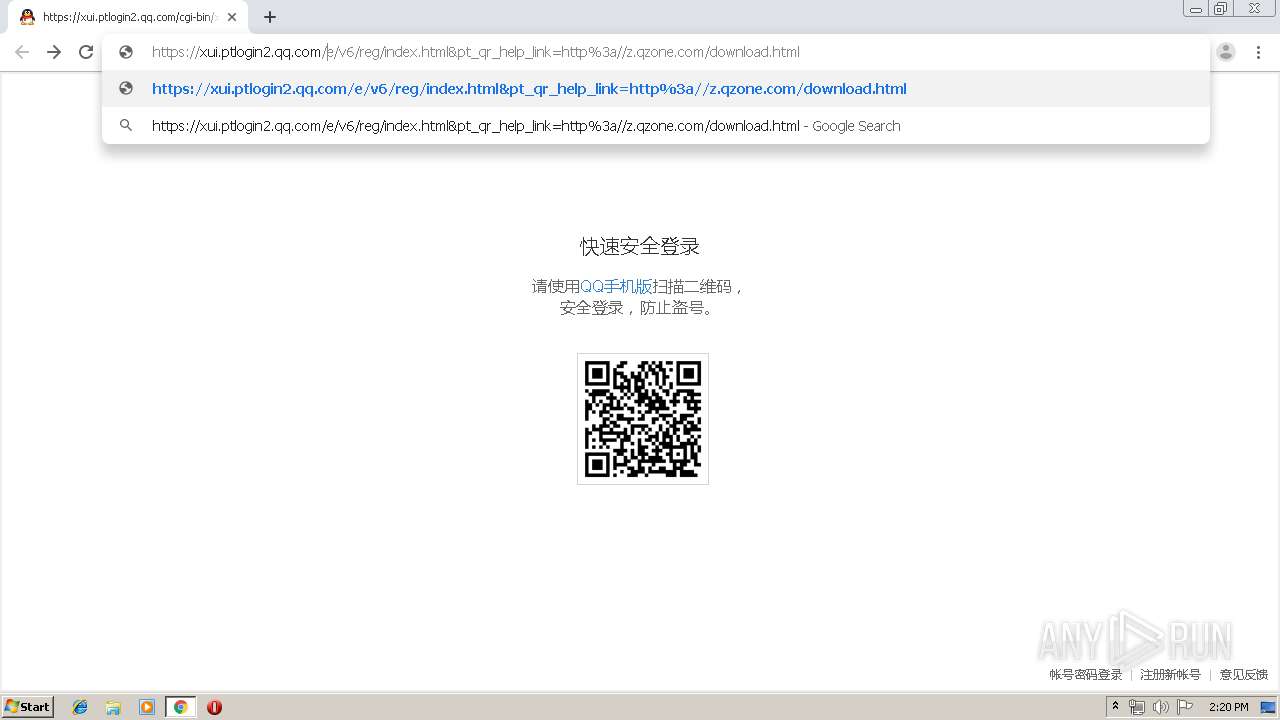
Task: Click the taskbar clock 2:20 PM
Action: tap(1228, 707)
